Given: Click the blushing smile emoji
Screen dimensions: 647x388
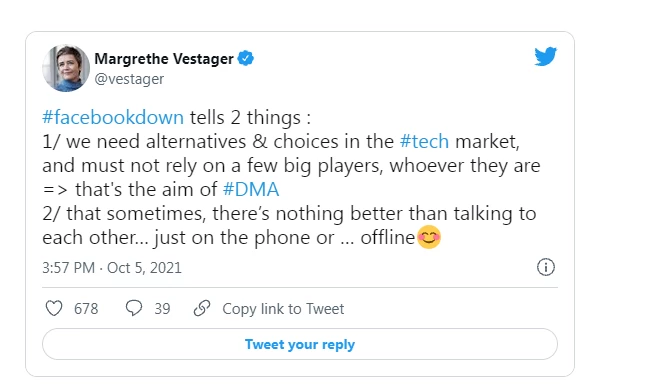Looking at the screenshot, I should 429,237.
